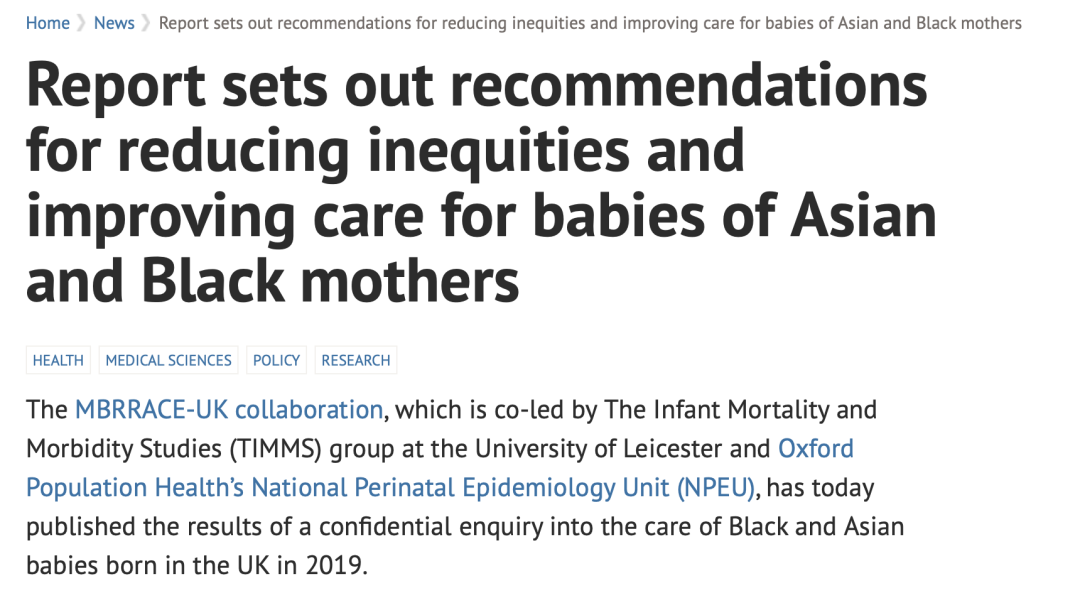The width and height of the screenshot is (1080, 598).
Task: Select the current page title in breadcrumb
Action: pos(590,22)
